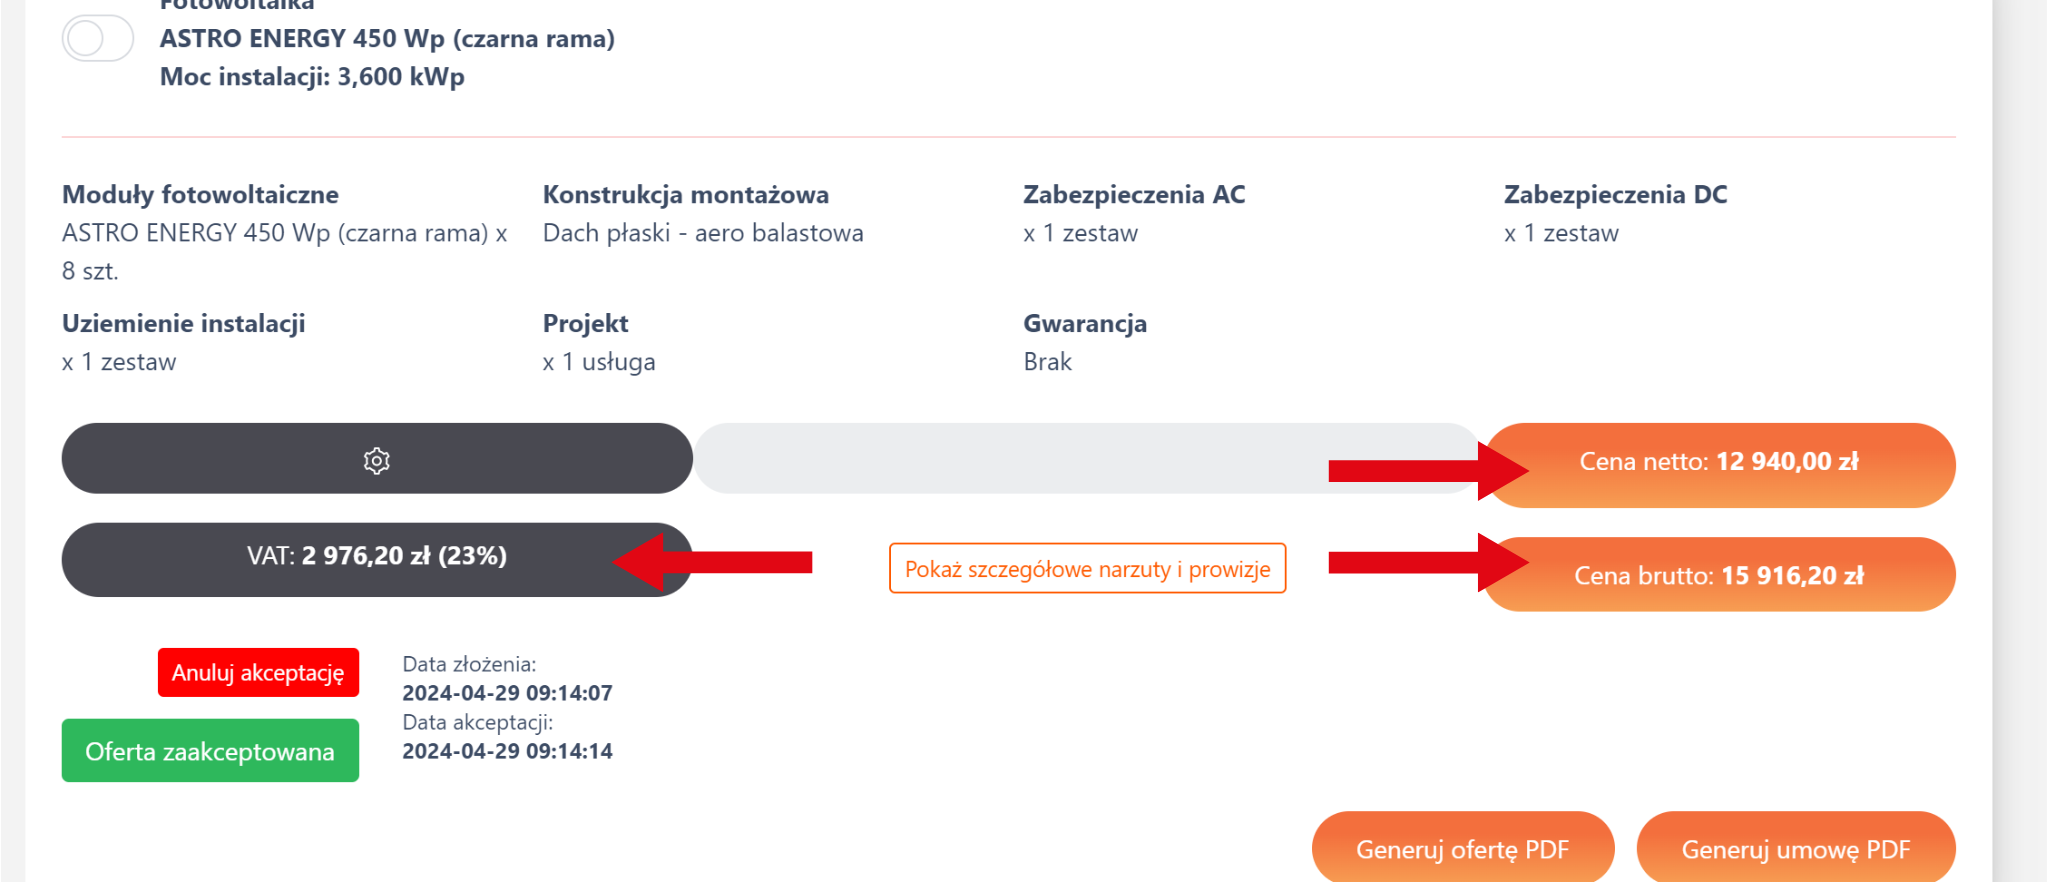This screenshot has width=2048, height=882.
Task: Generate the contract with Generuj umowę PDF
Action: point(1795,849)
